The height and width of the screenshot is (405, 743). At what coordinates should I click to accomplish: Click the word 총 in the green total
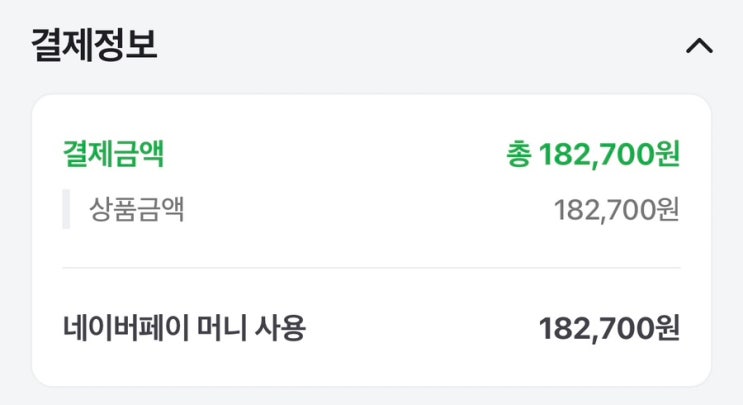[x=518, y=155]
